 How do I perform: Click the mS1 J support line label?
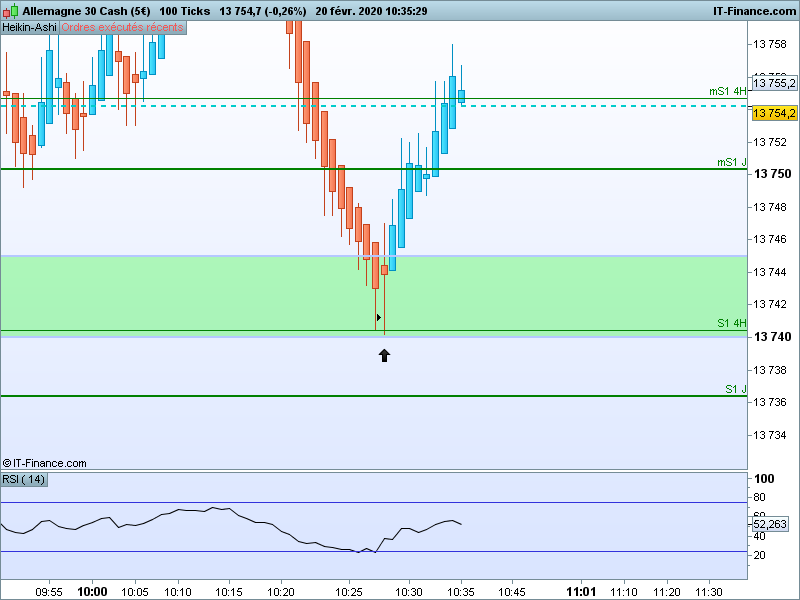(x=732, y=162)
